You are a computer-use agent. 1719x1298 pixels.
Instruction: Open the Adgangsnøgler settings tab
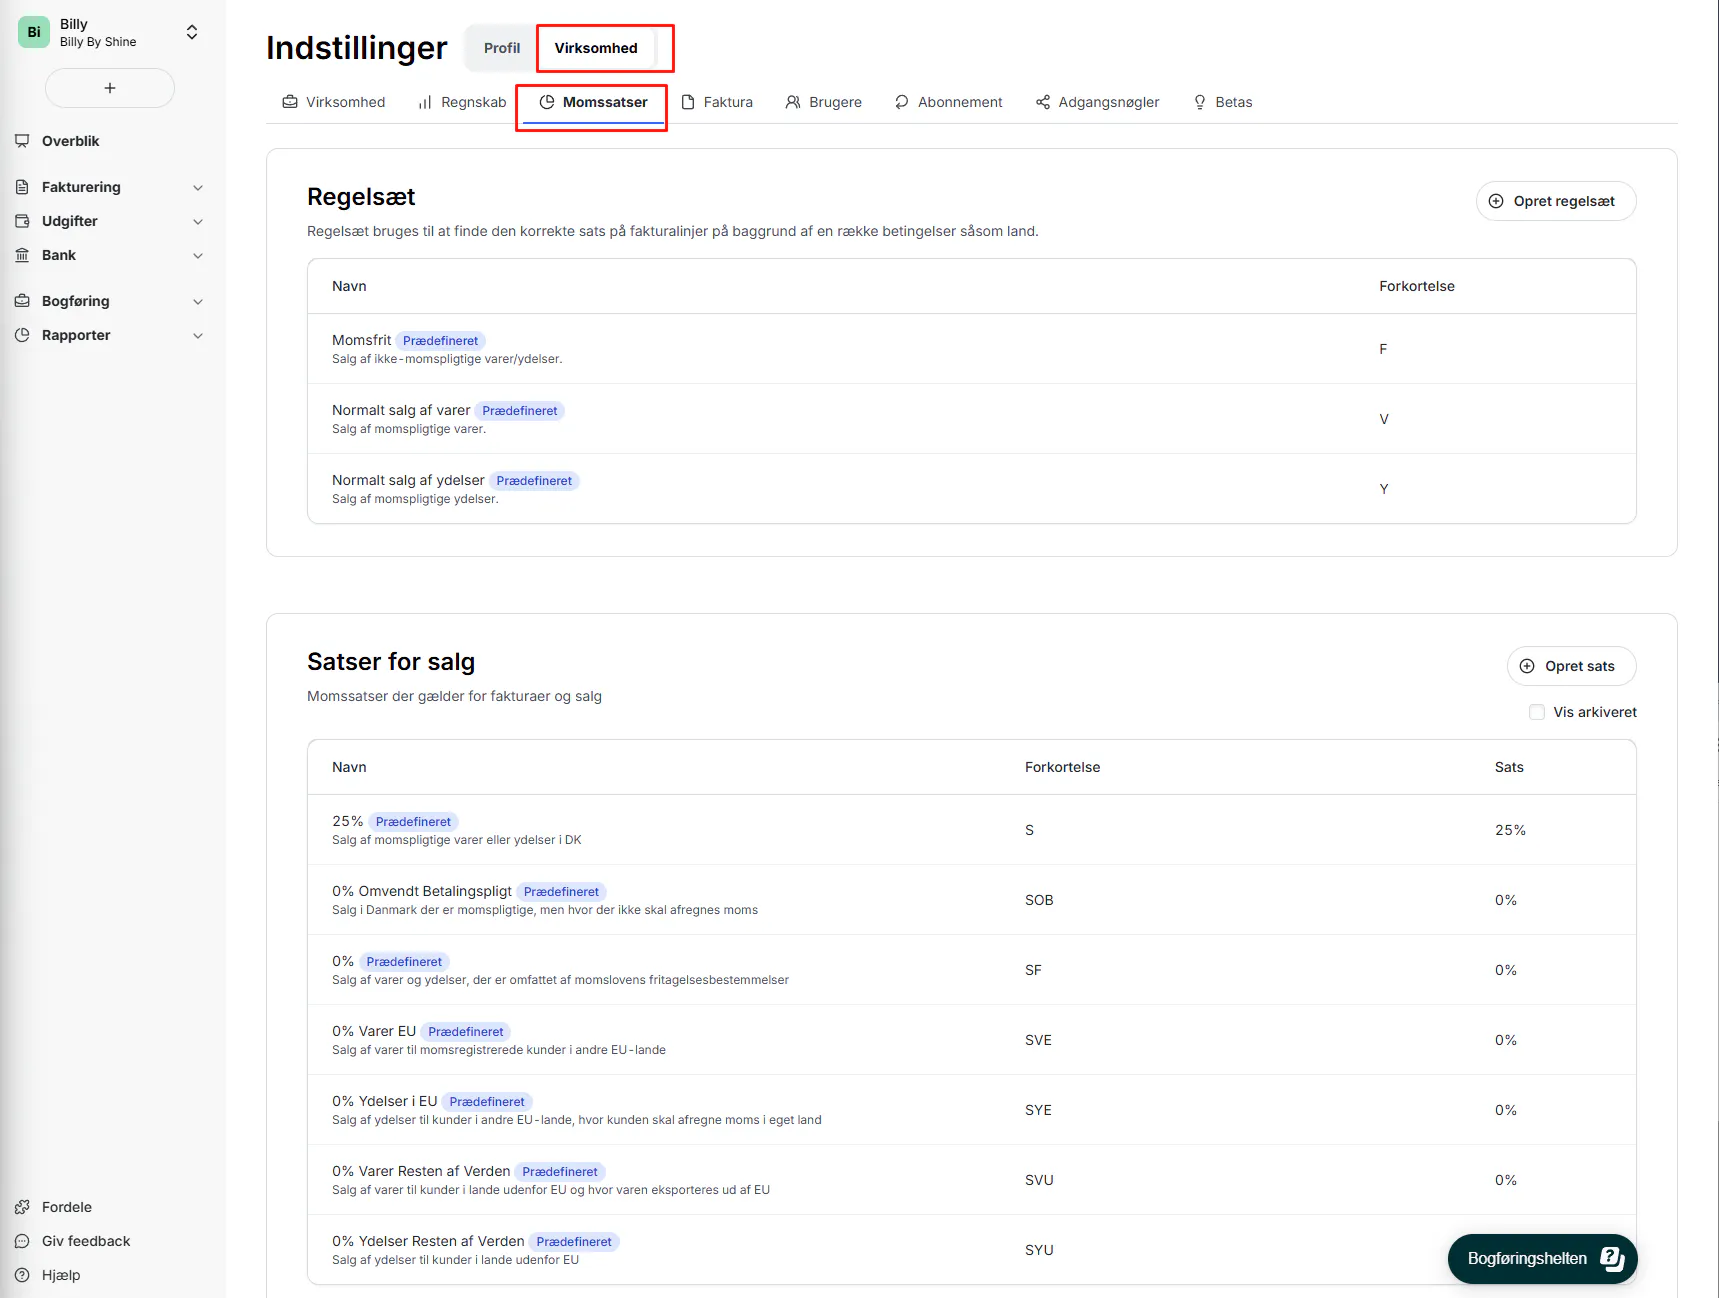point(1098,102)
